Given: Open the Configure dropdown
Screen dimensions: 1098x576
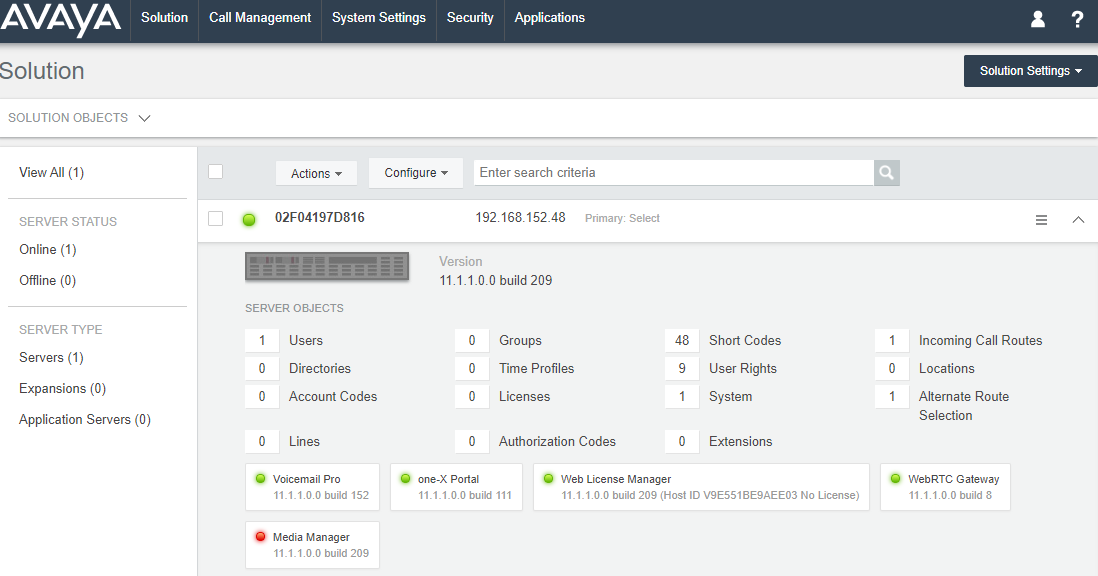Looking at the screenshot, I should tap(416, 173).
